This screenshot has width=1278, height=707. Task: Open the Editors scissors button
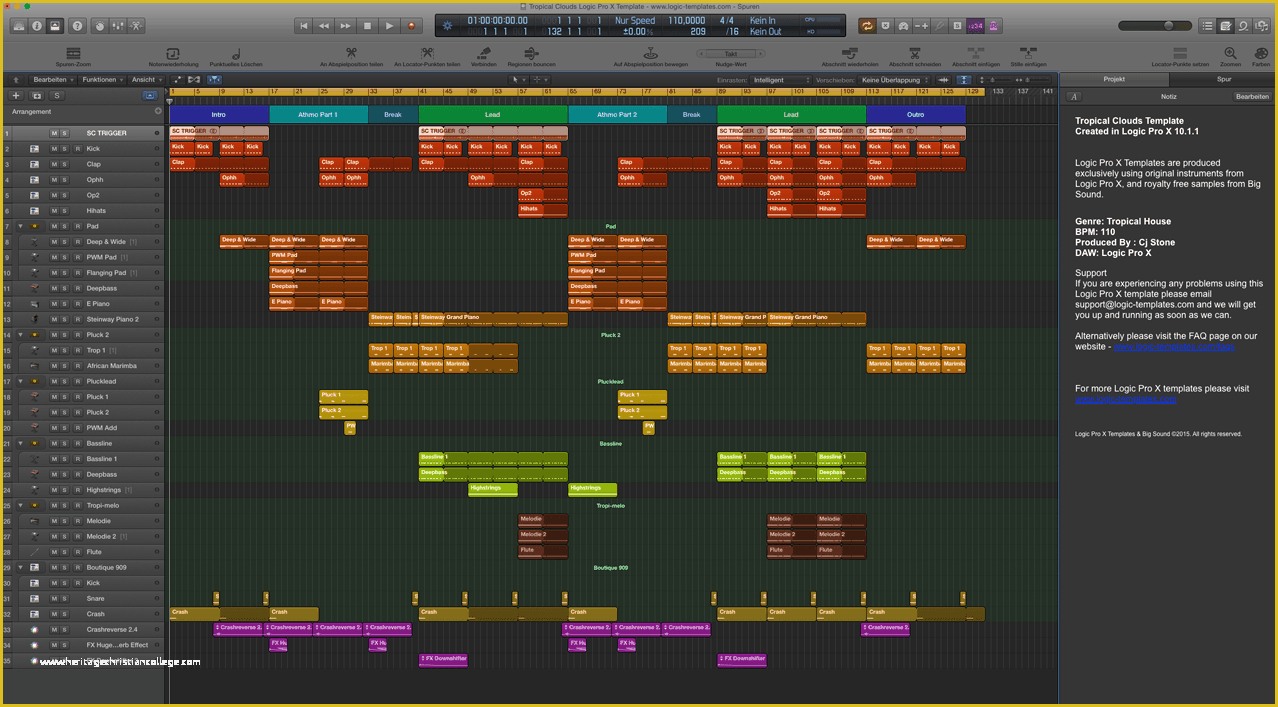pyautogui.click(x=137, y=25)
